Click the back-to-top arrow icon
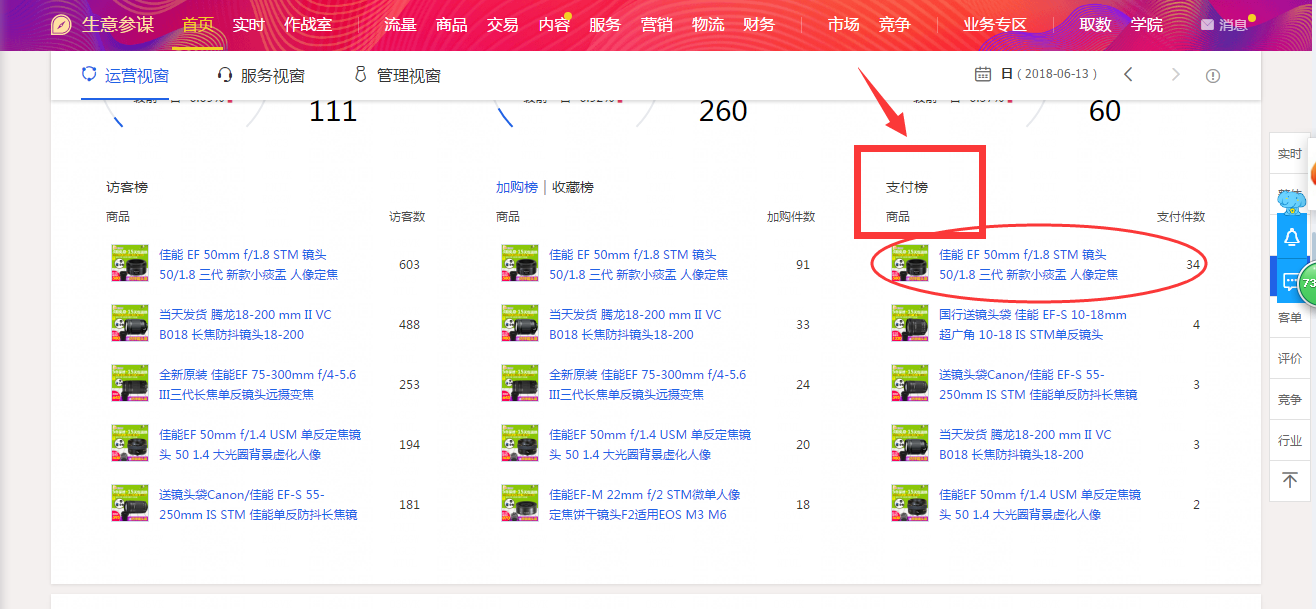The height and width of the screenshot is (609, 1316). [1290, 481]
